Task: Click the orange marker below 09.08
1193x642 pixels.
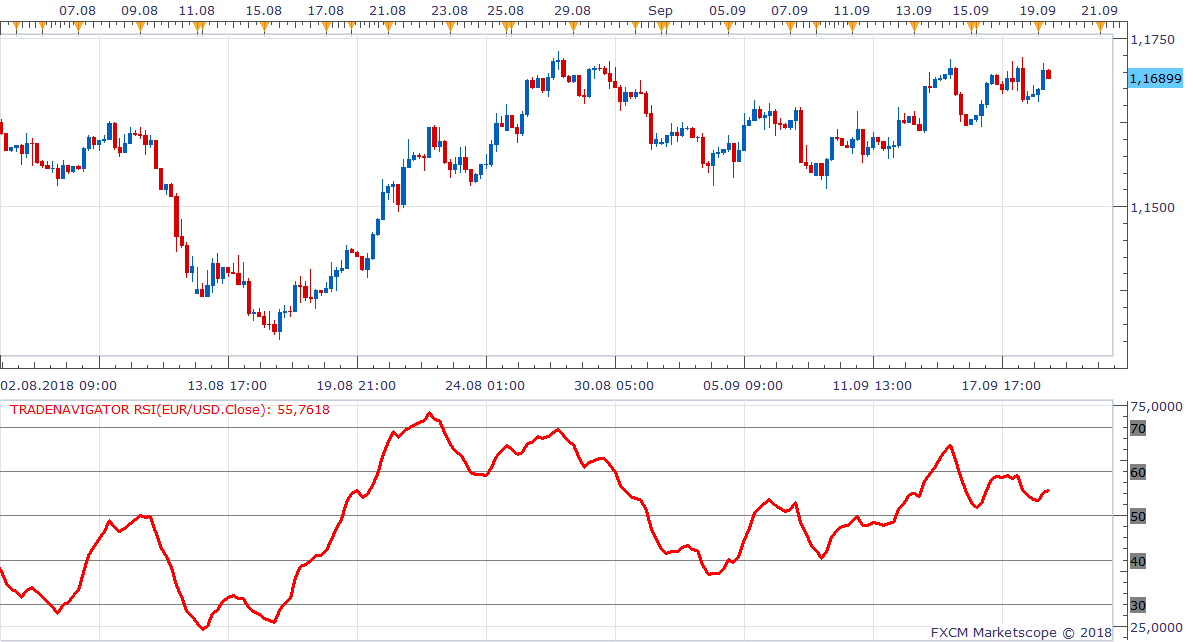Action: tap(140, 27)
